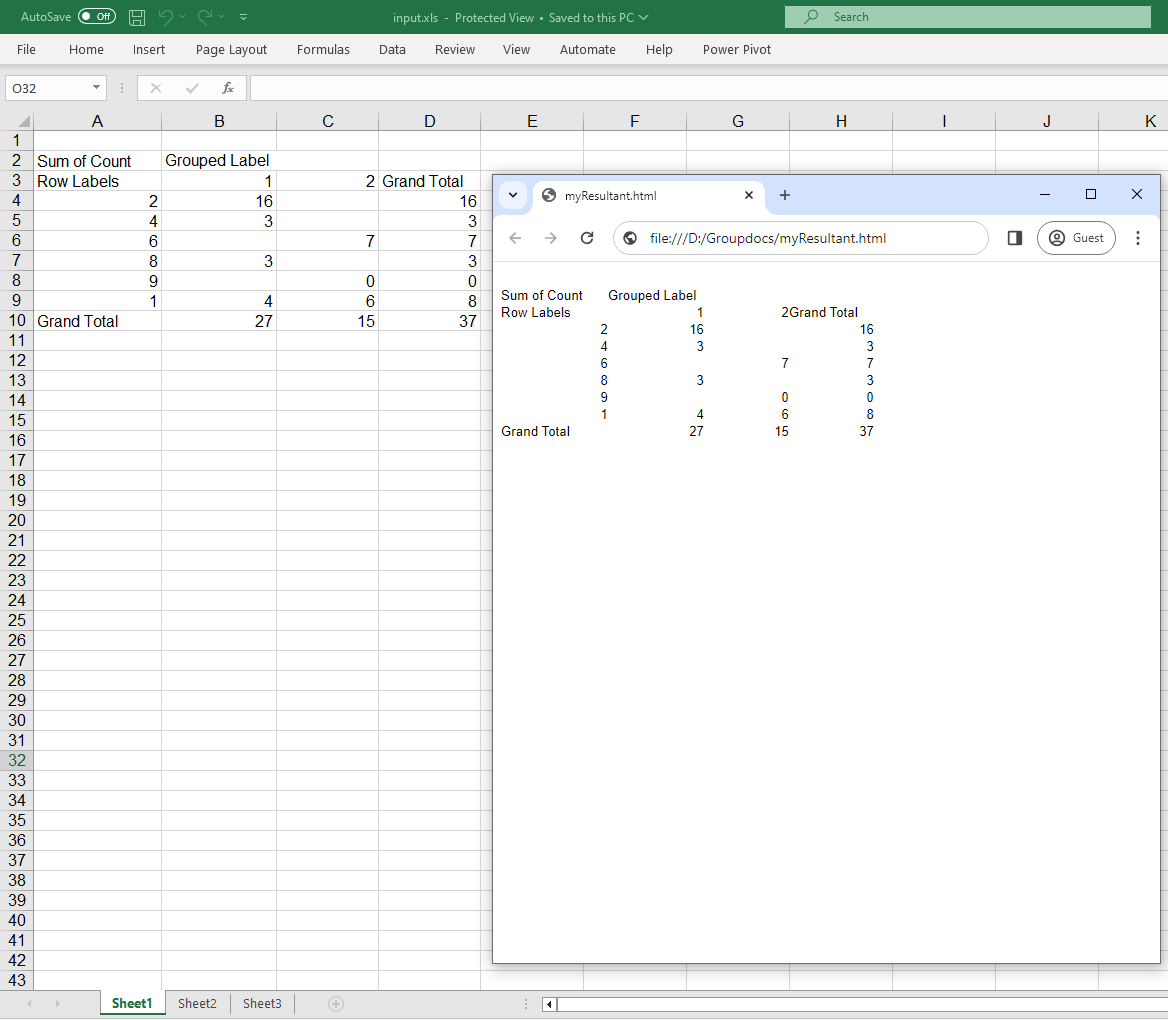Click the Redo icon
This screenshot has height=1020, width=1168.
coord(207,16)
